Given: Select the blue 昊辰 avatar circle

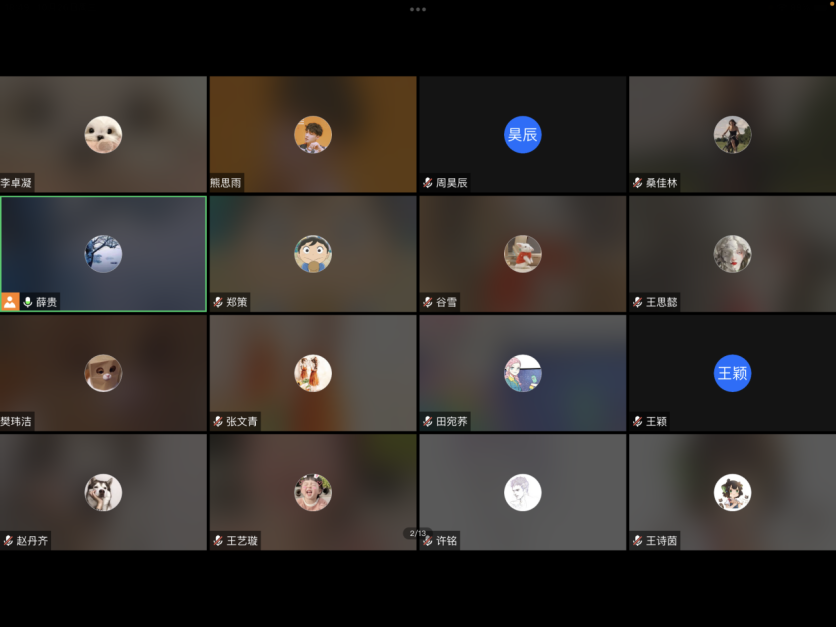Looking at the screenshot, I should (522, 134).
